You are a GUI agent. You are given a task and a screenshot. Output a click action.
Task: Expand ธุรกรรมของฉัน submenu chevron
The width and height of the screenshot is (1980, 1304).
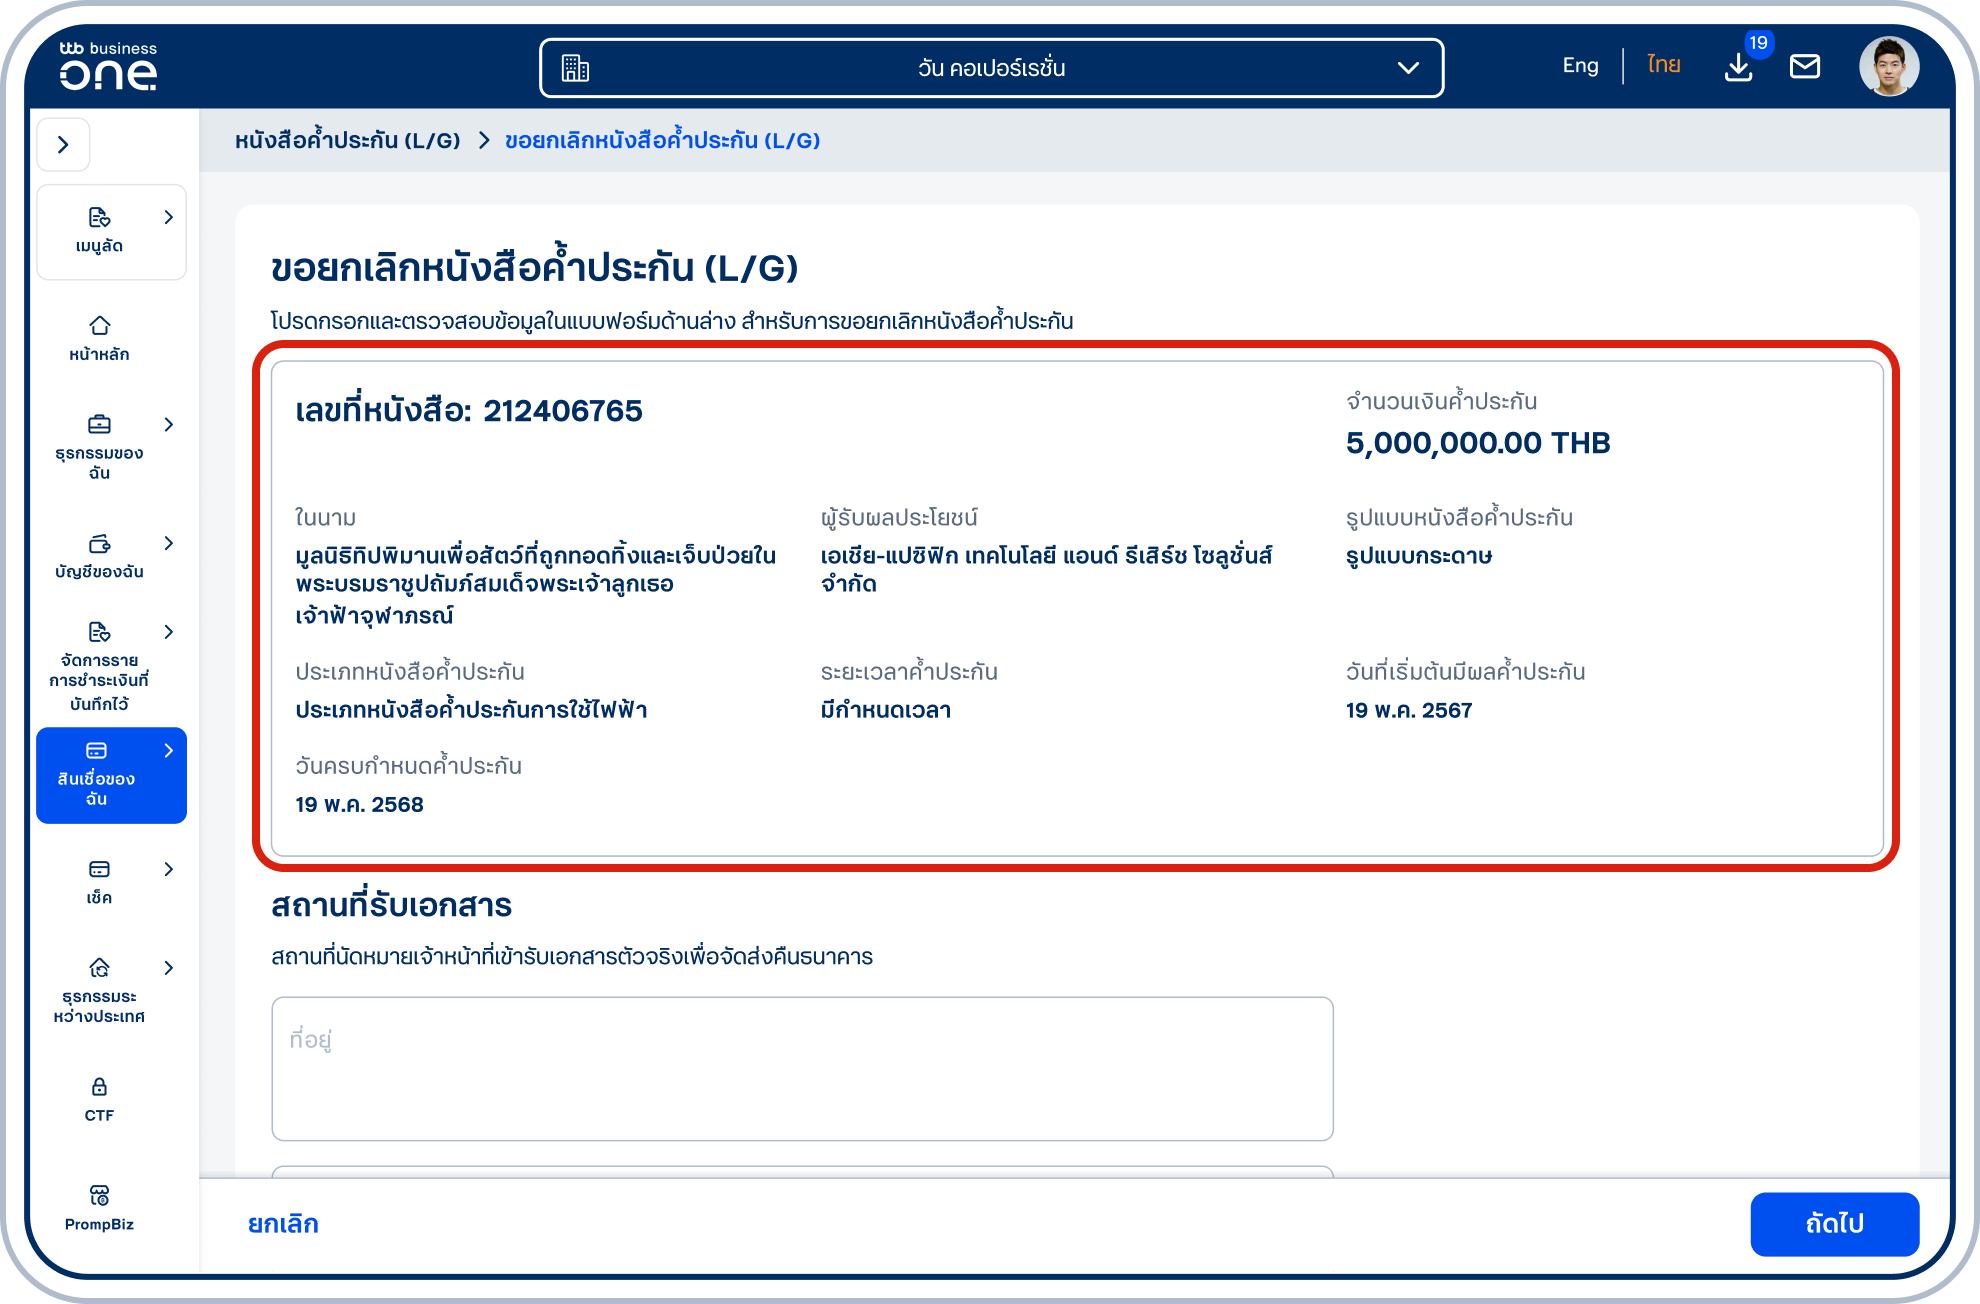pos(168,424)
